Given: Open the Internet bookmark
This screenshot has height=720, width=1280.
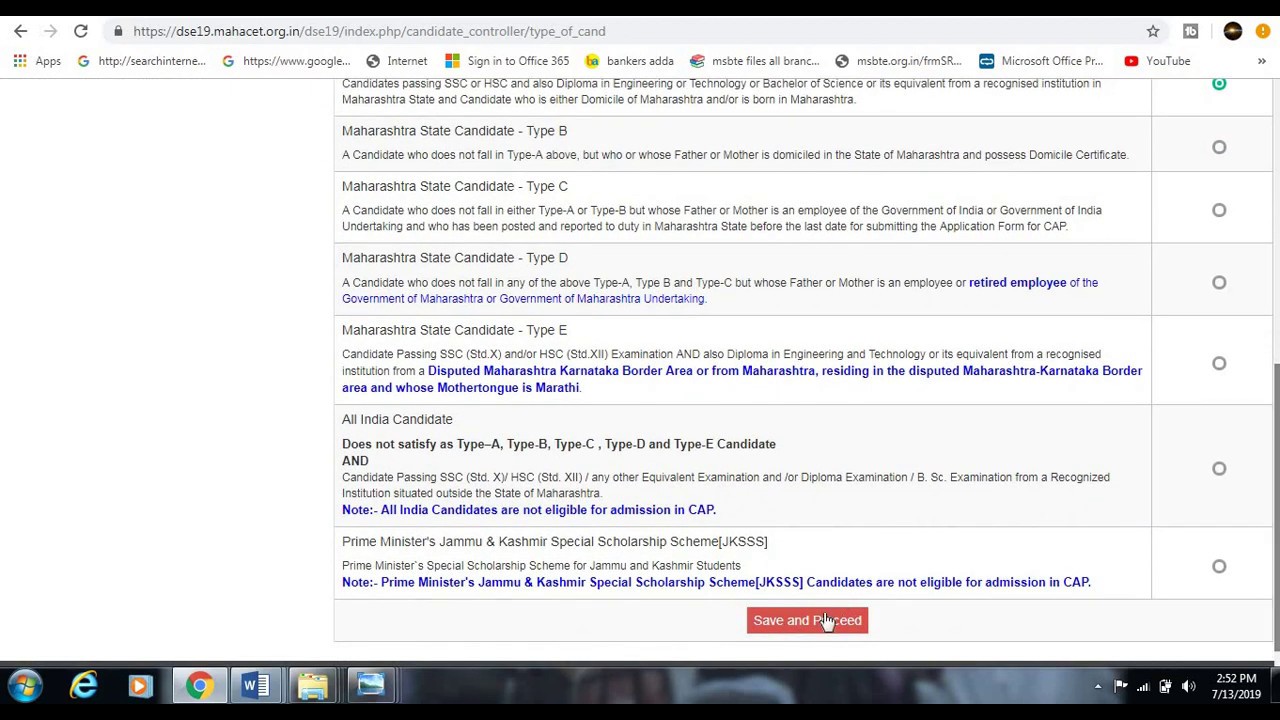Looking at the screenshot, I should 396,61.
